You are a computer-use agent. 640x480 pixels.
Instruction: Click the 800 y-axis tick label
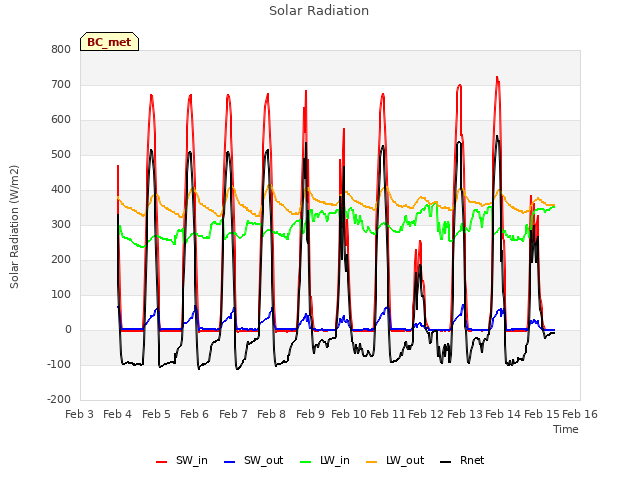coord(61,50)
